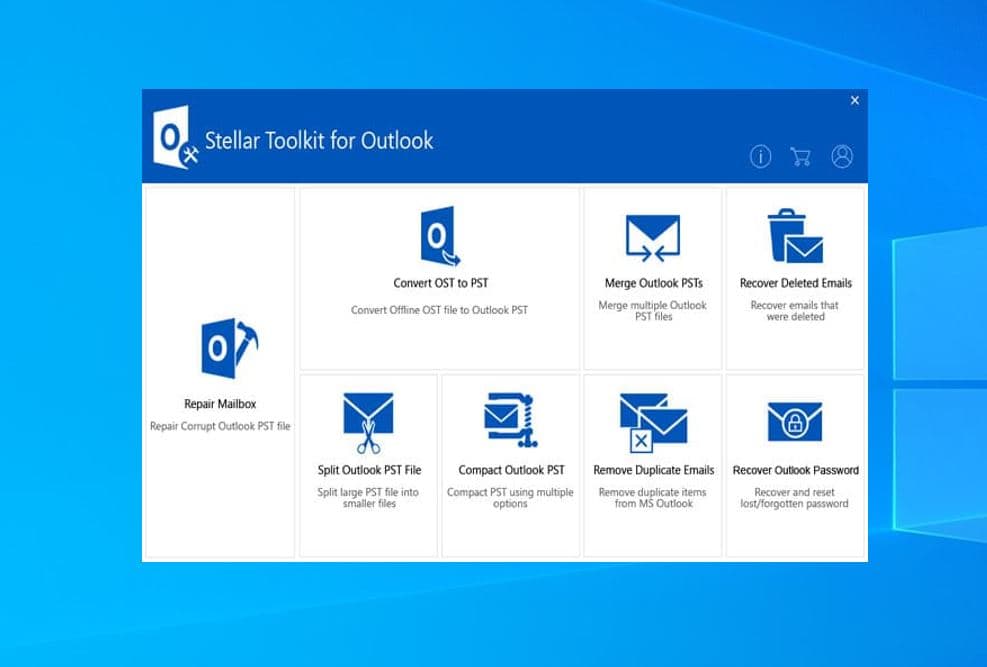
Task: Choose the Split Outlook PST scissors icon
Action: coord(368,423)
